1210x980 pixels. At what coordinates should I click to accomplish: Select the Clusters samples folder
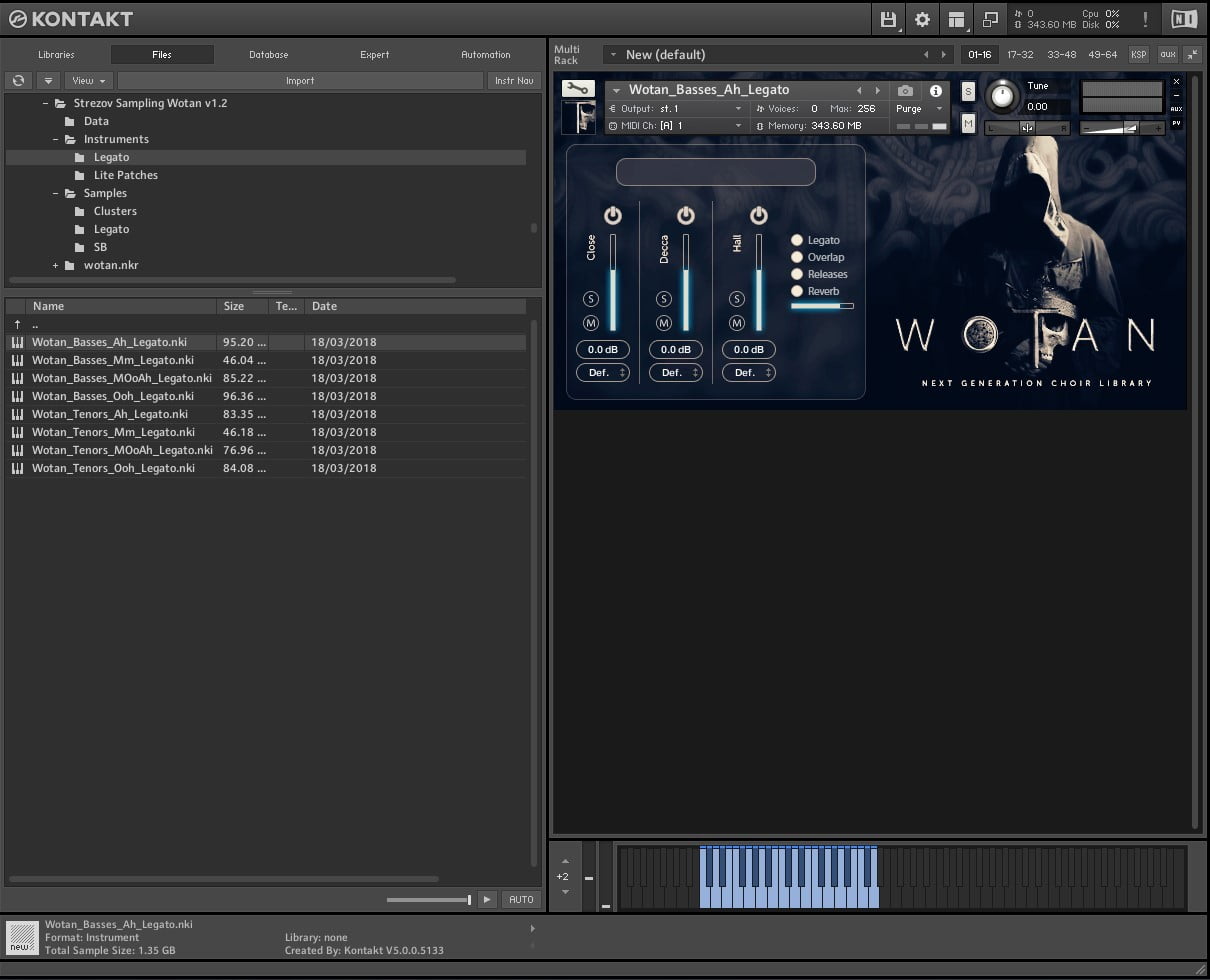click(x=115, y=211)
